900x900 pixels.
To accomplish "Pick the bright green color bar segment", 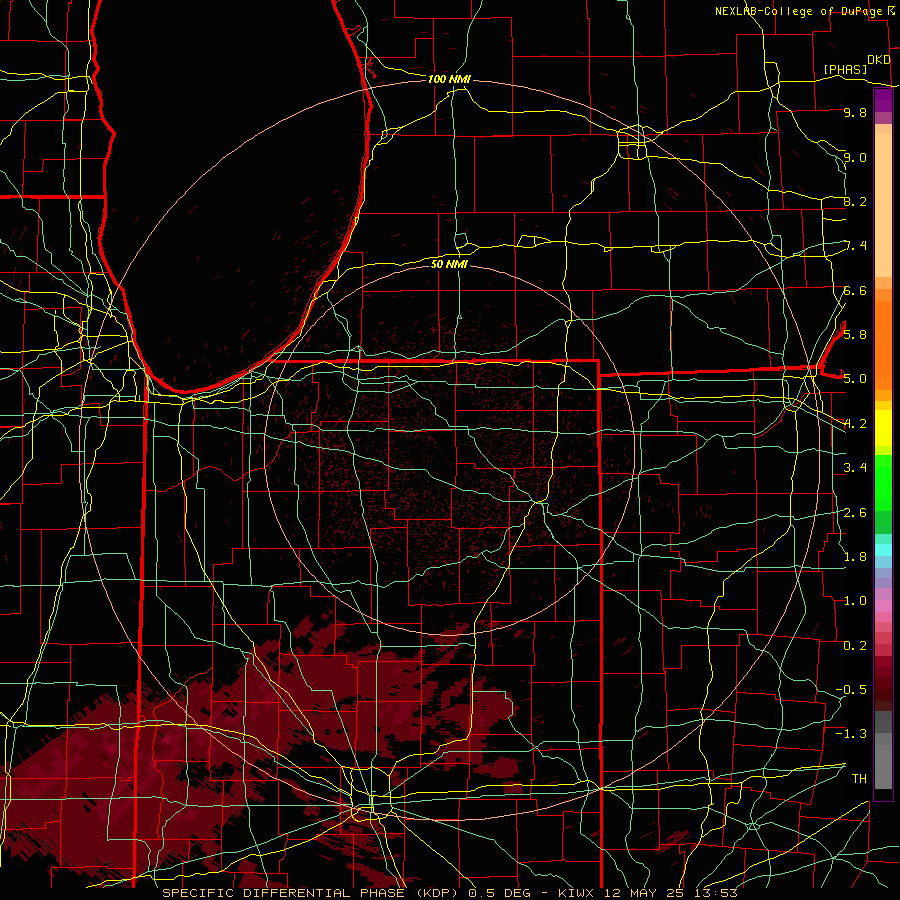I will pos(883,483).
